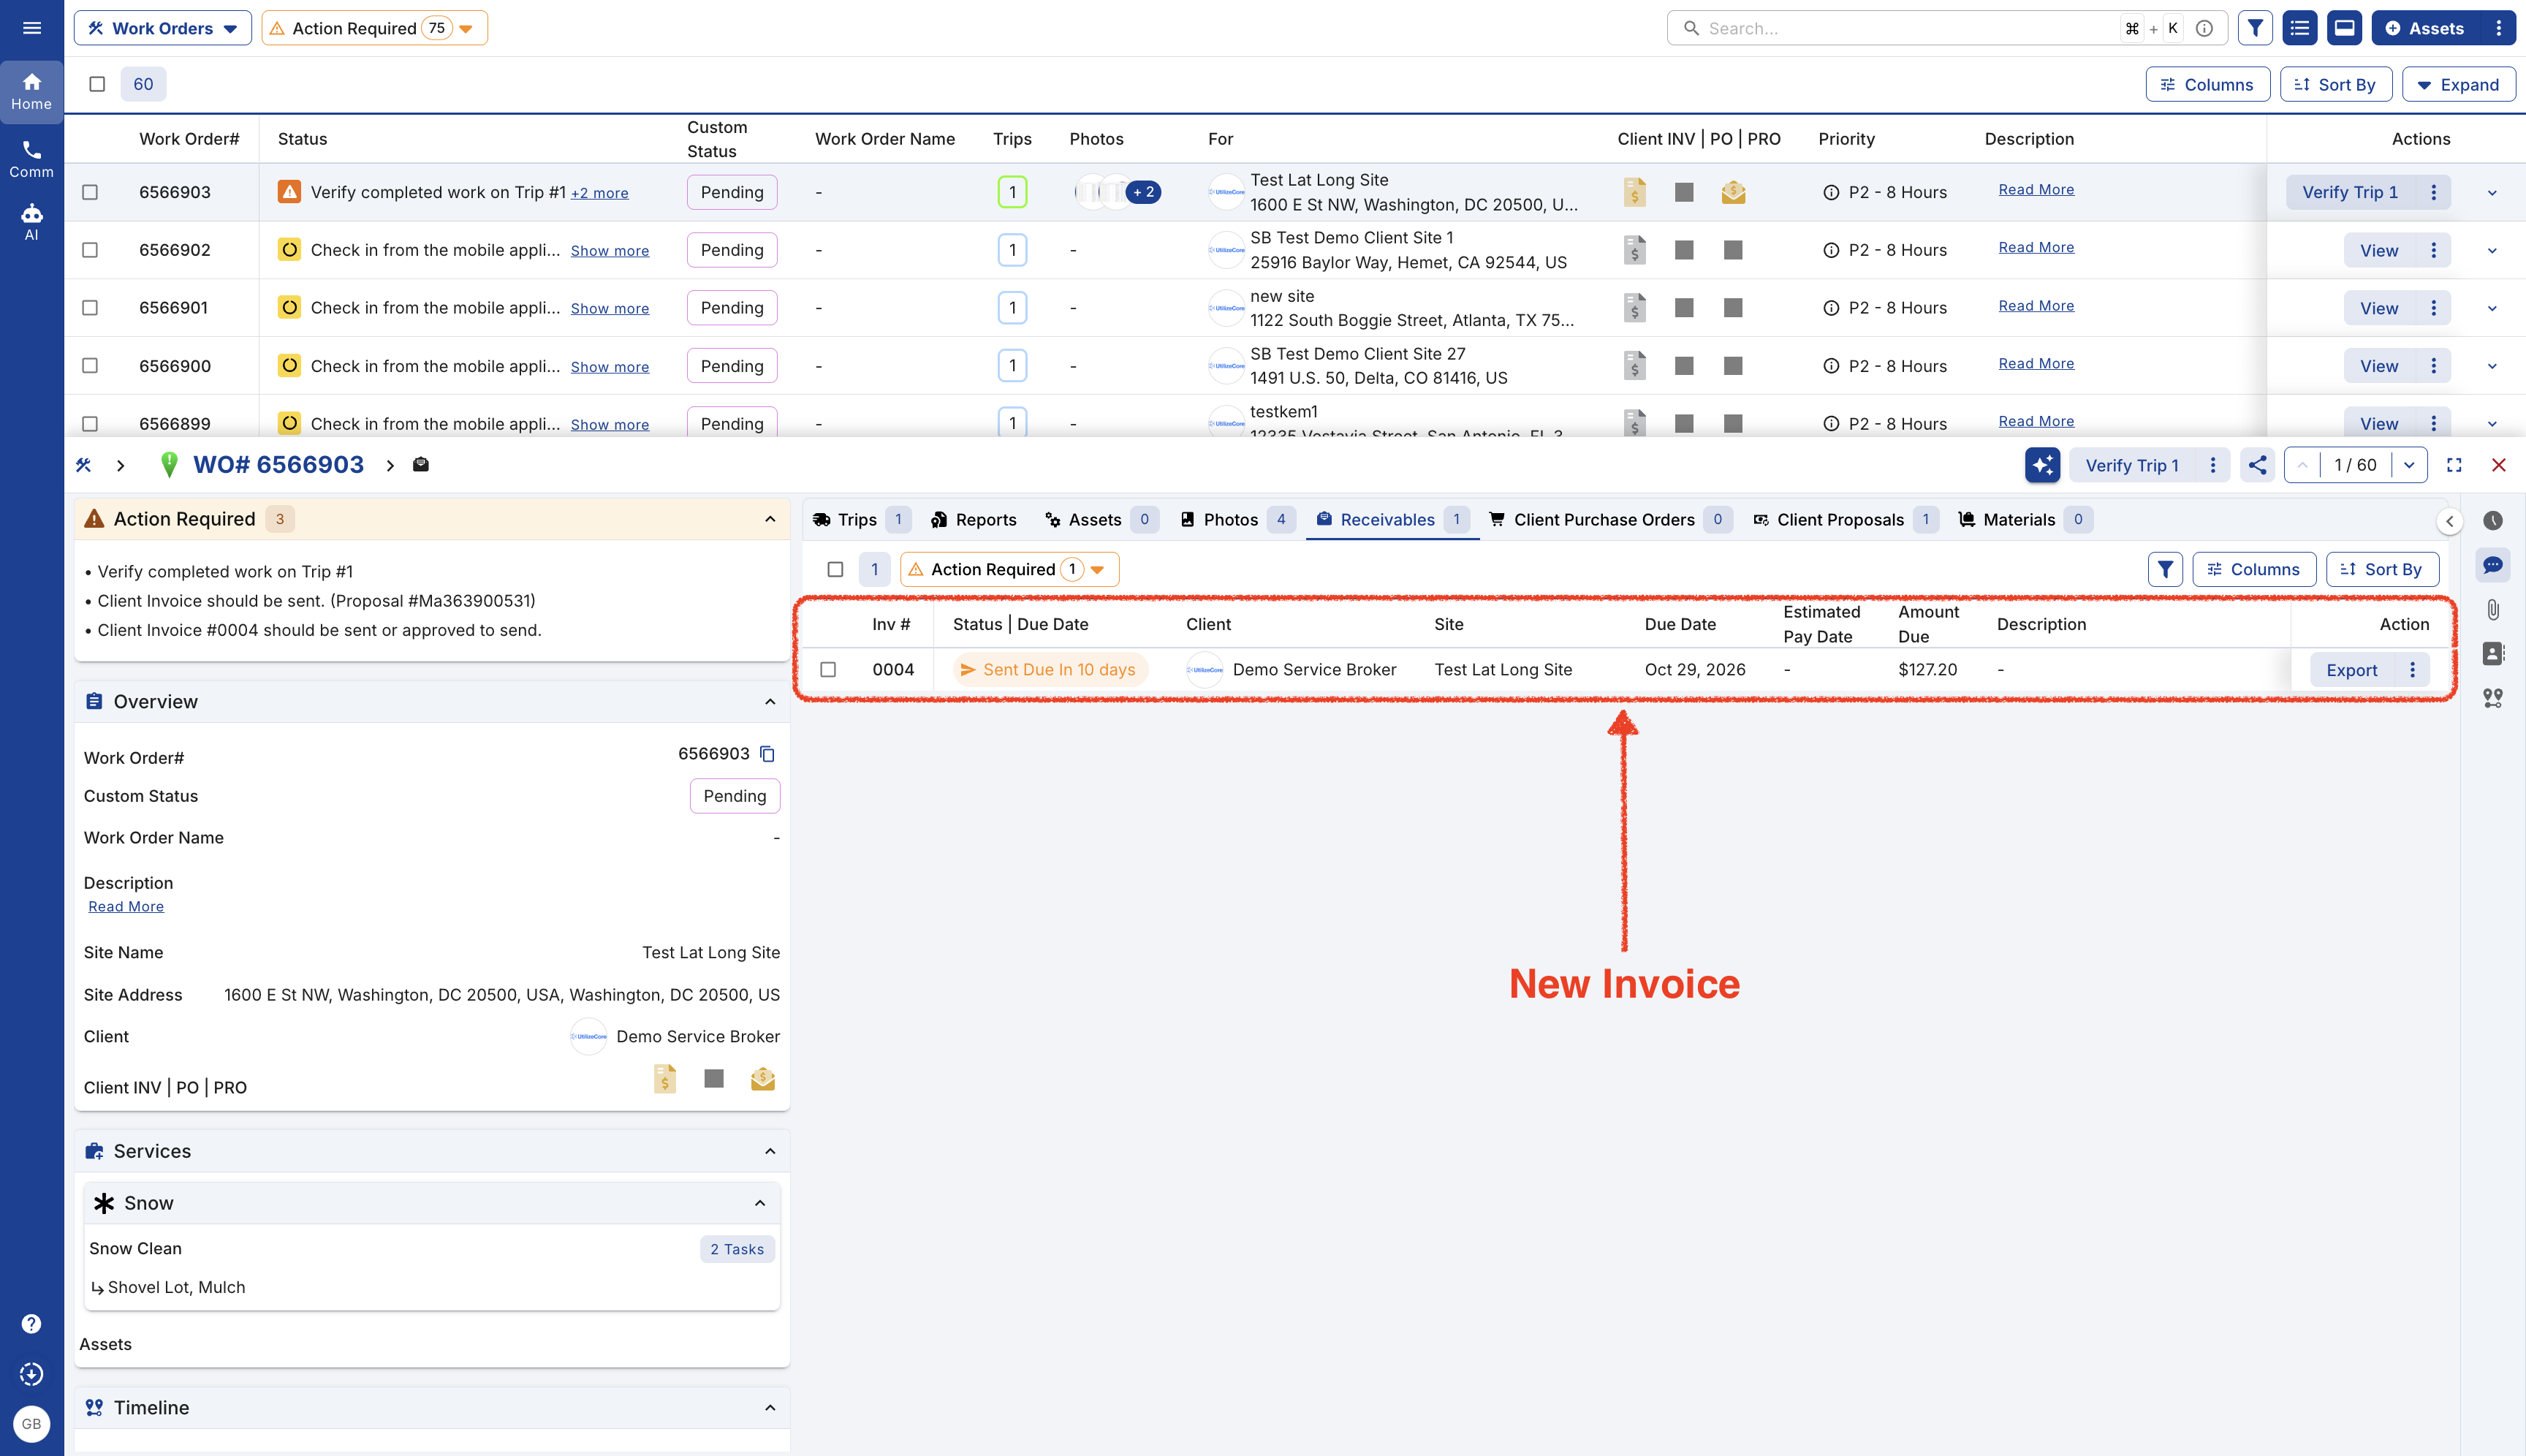Open Work Orders module dropdown
Screen dimensions: 2526x1456
pyautogui.click(x=162, y=28)
